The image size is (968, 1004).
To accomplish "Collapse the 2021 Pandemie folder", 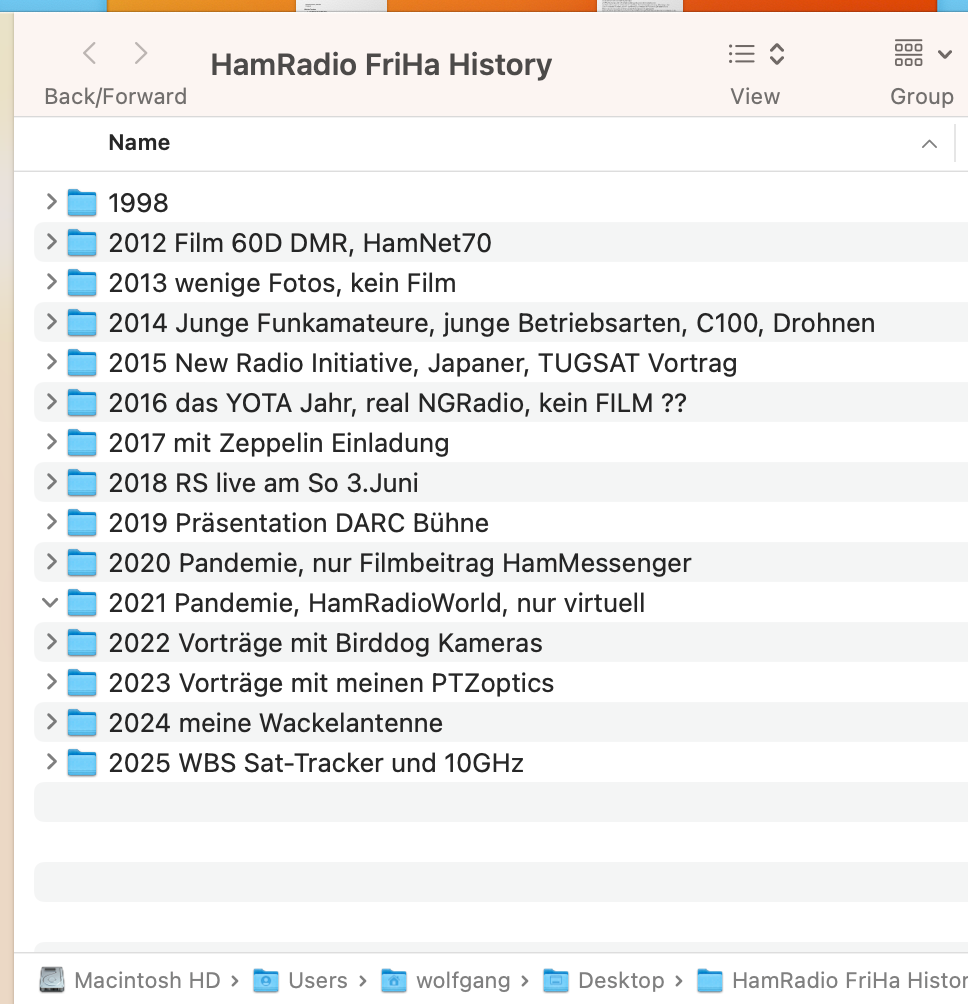I will (50, 603).
